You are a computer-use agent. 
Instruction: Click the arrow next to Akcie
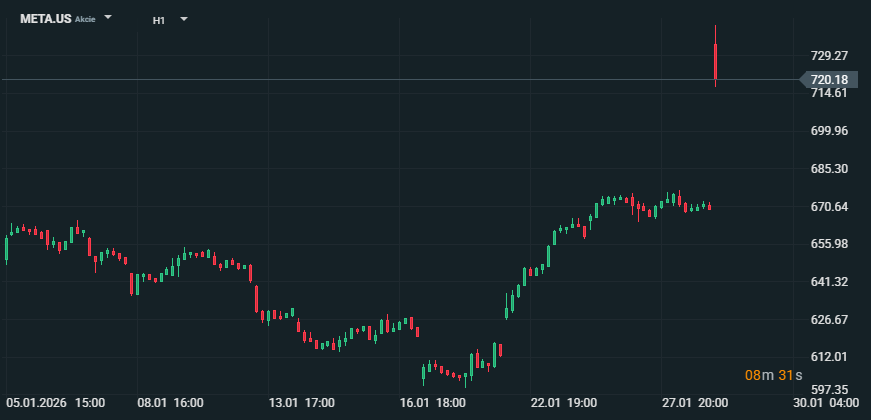[108, 19]
